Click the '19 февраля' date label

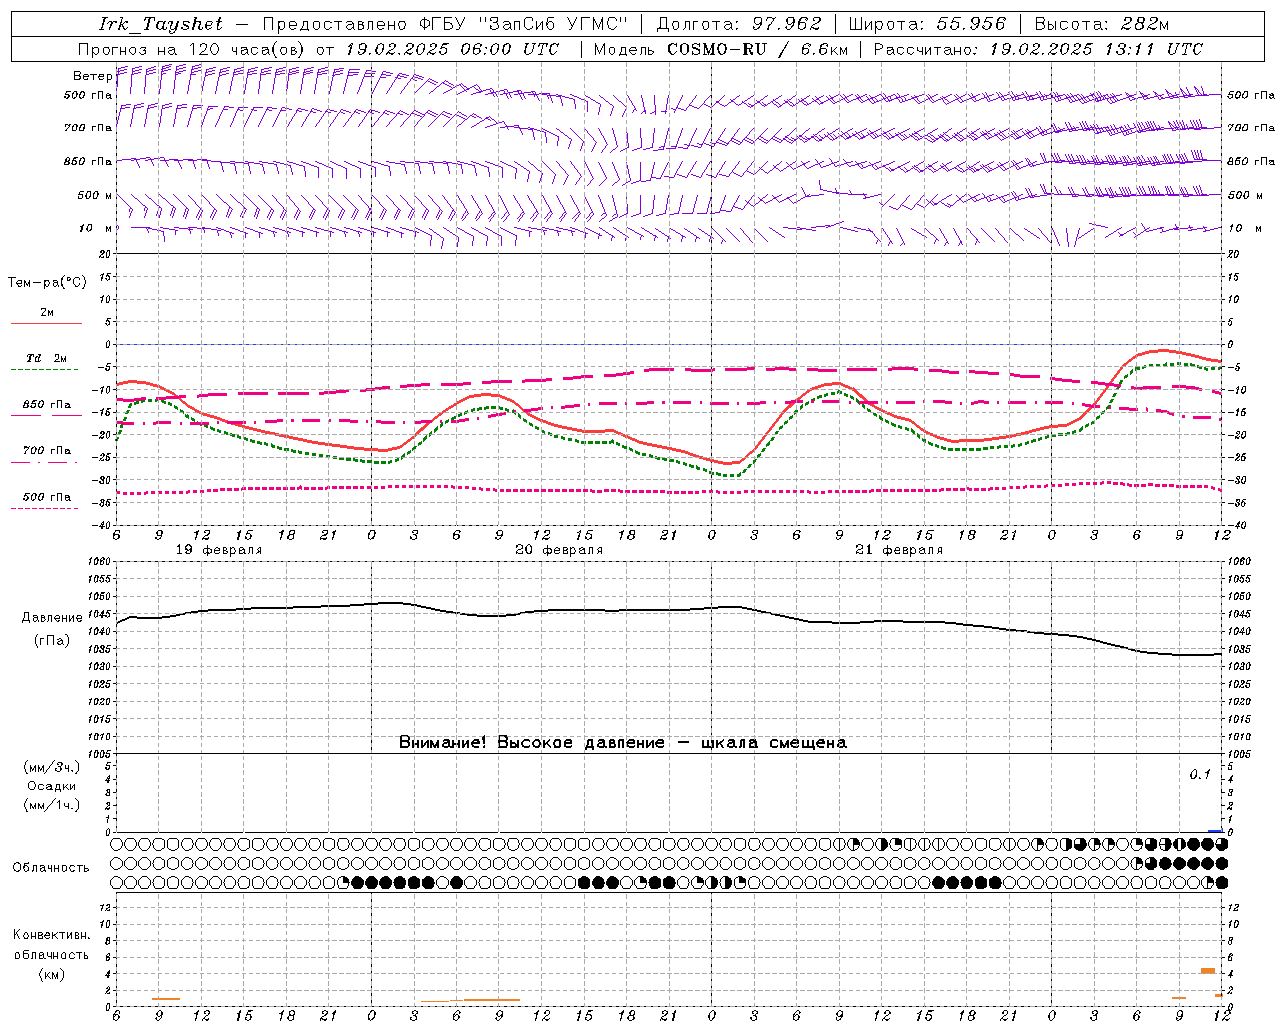coord(219,550)
